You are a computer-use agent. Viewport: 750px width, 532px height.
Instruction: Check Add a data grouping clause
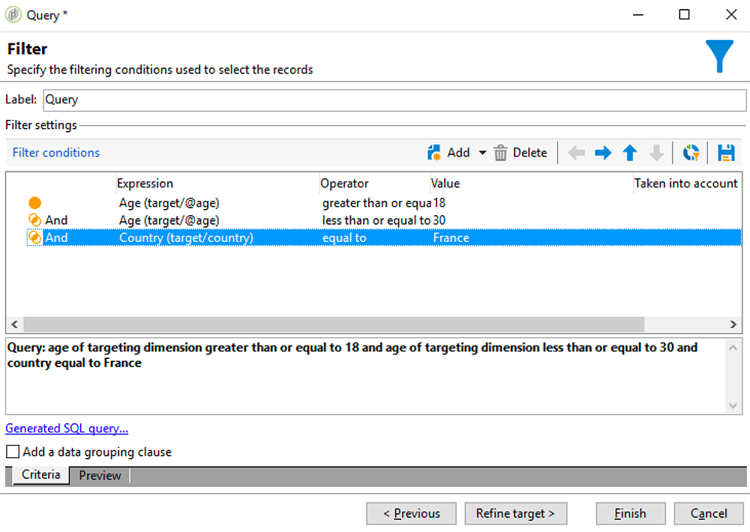[x=13, y=452]
